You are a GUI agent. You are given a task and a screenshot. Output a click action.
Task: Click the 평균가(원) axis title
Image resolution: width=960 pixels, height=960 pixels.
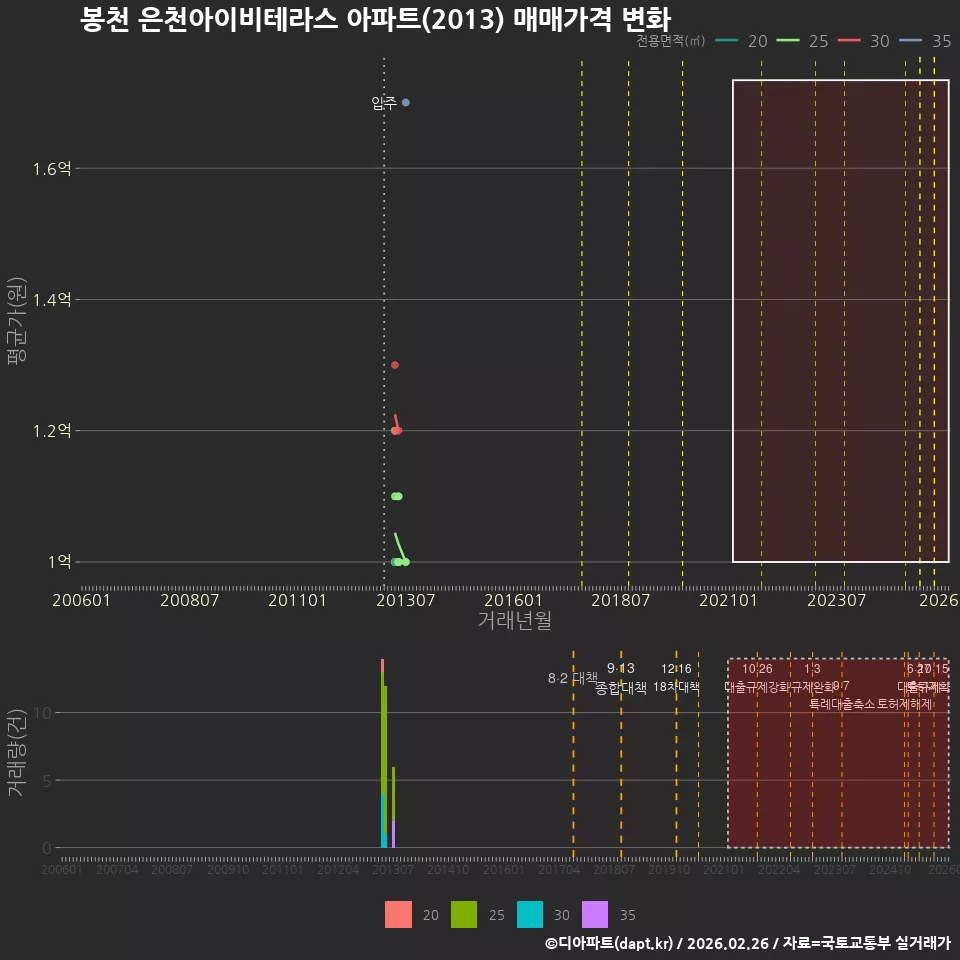pos(17,321)
